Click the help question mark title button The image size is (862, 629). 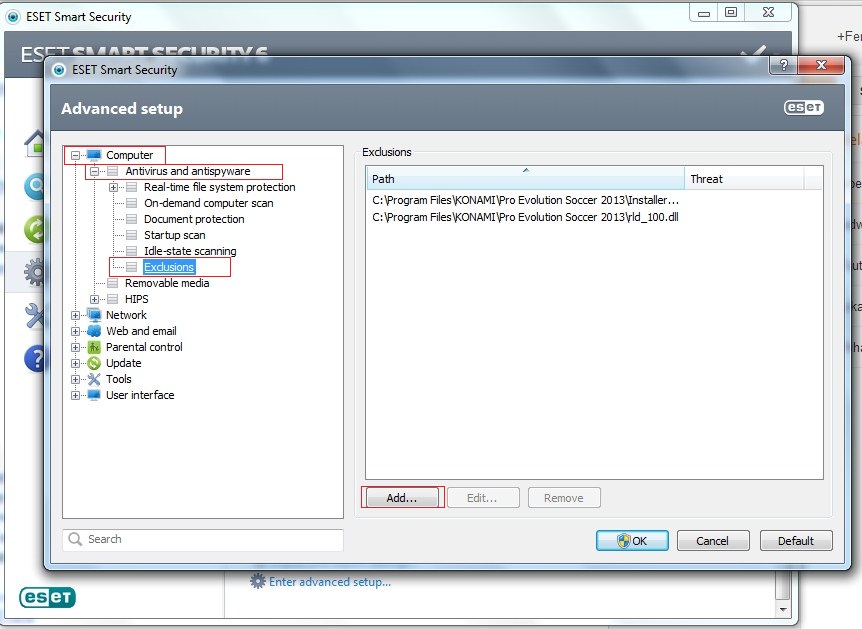783,65
